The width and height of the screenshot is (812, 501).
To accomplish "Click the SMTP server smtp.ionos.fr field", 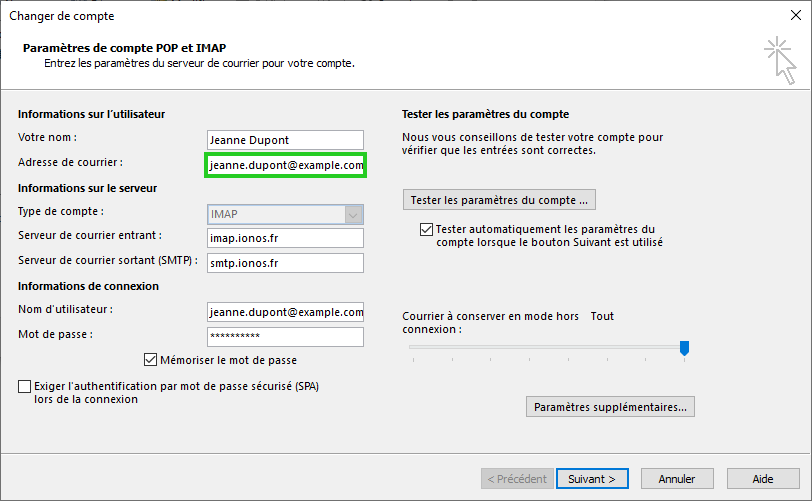I will click(285, 263).
